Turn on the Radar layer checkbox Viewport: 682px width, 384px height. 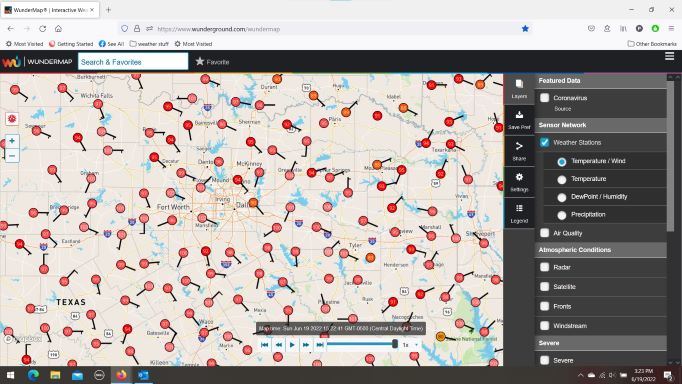click(x=545, y=267)
